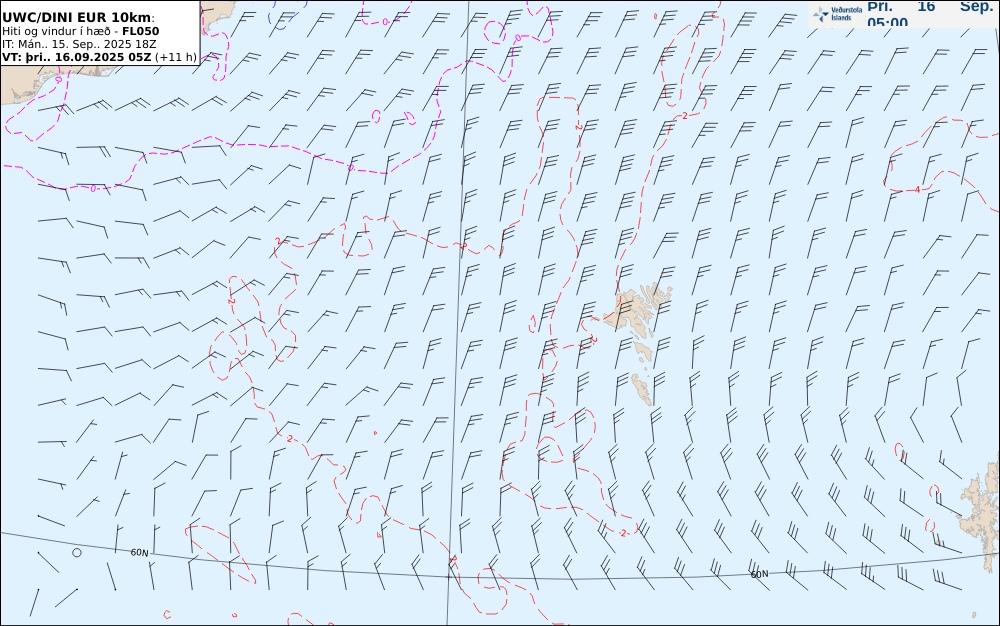Click the 60N label nearest the calm-wind circle

(140, 553)
